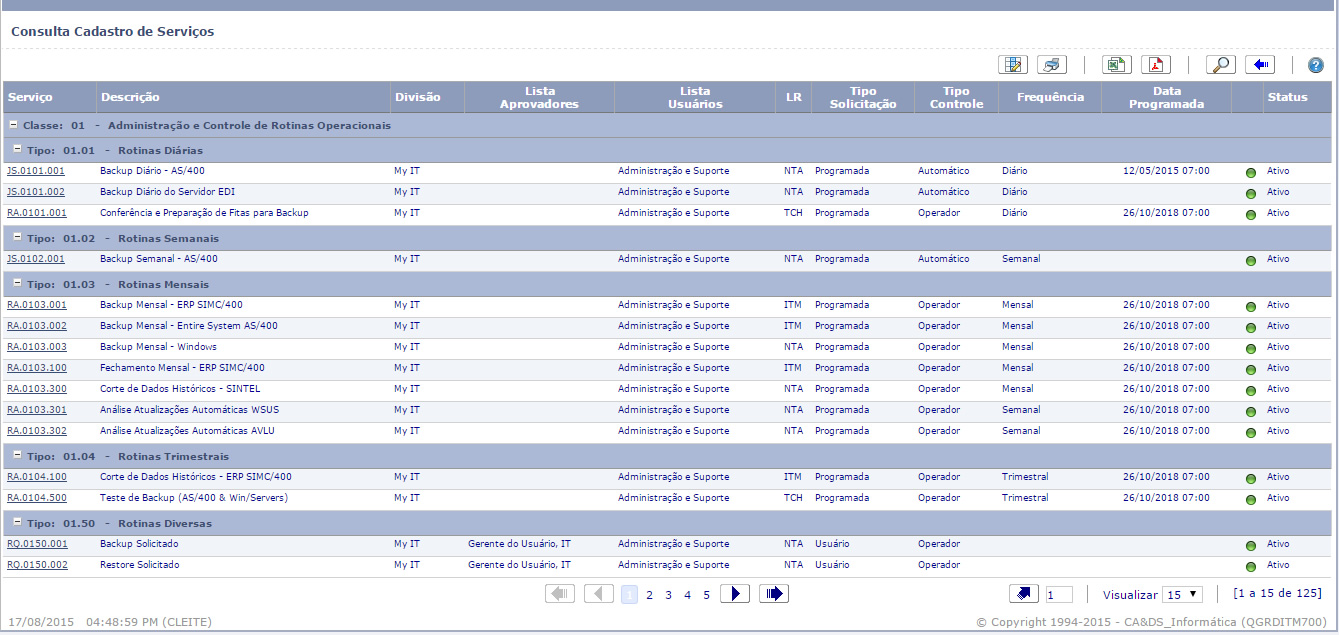
Task: Go to page 3 of results
Action: (668, 595)
